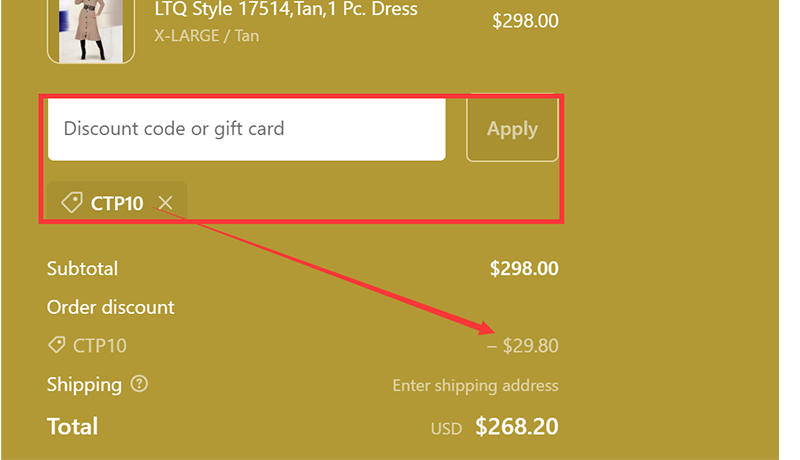Select the CTP10 applied code chip label

pyautogui.click(x=117, y=203)
